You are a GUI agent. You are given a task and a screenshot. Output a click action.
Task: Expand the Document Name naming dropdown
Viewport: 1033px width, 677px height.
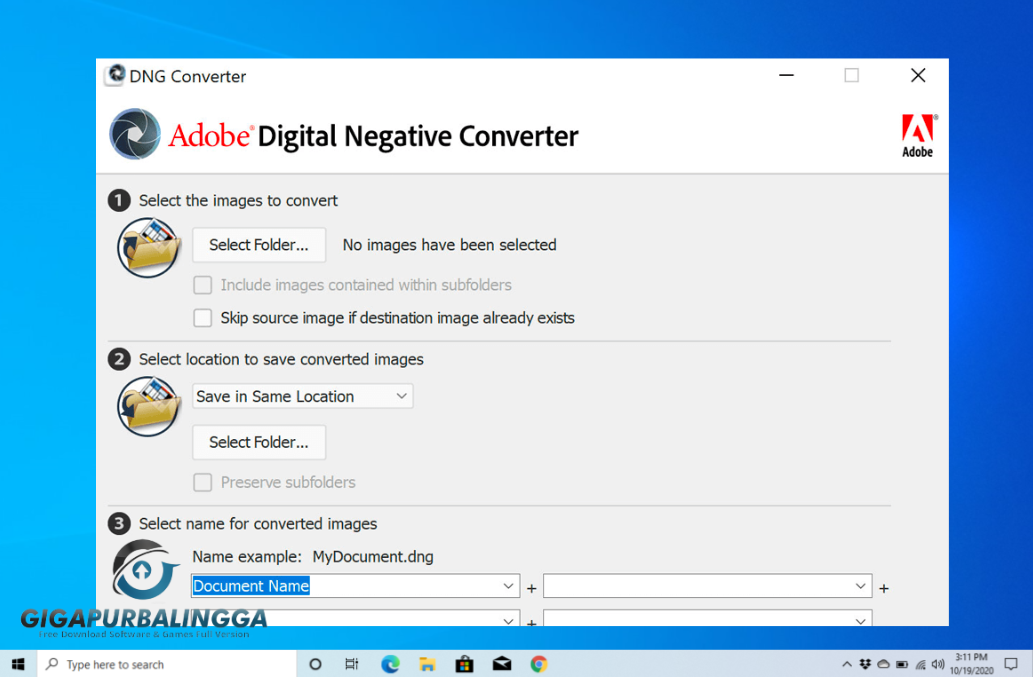point(507,586)
